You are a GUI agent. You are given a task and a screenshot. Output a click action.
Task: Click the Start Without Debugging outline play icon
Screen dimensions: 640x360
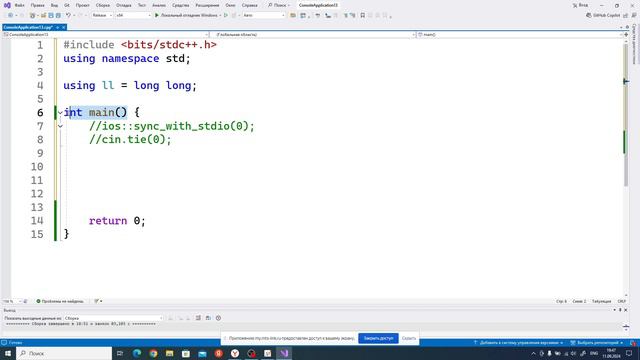pyautogui.click(x=226, y=16)
